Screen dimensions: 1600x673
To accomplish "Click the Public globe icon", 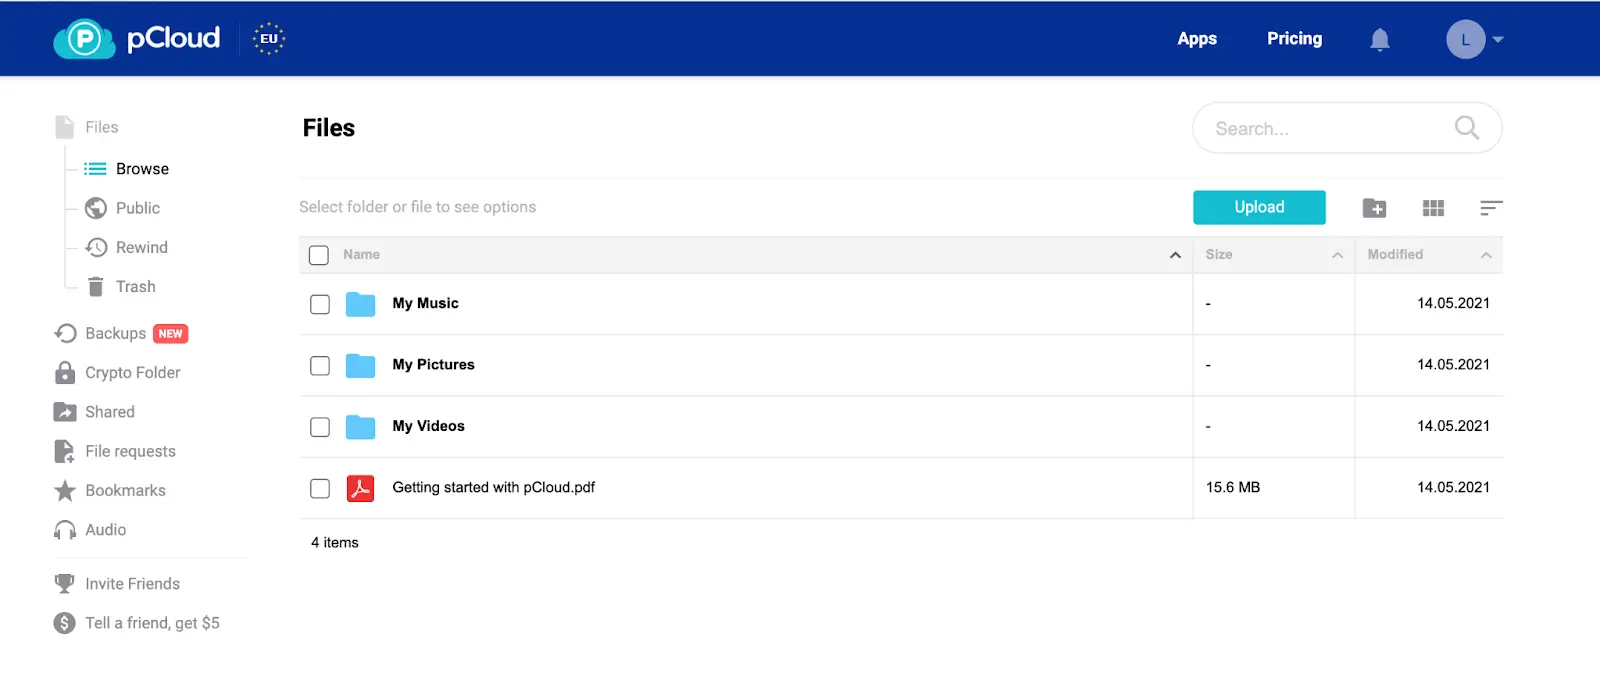I will [x=96, y=208].
